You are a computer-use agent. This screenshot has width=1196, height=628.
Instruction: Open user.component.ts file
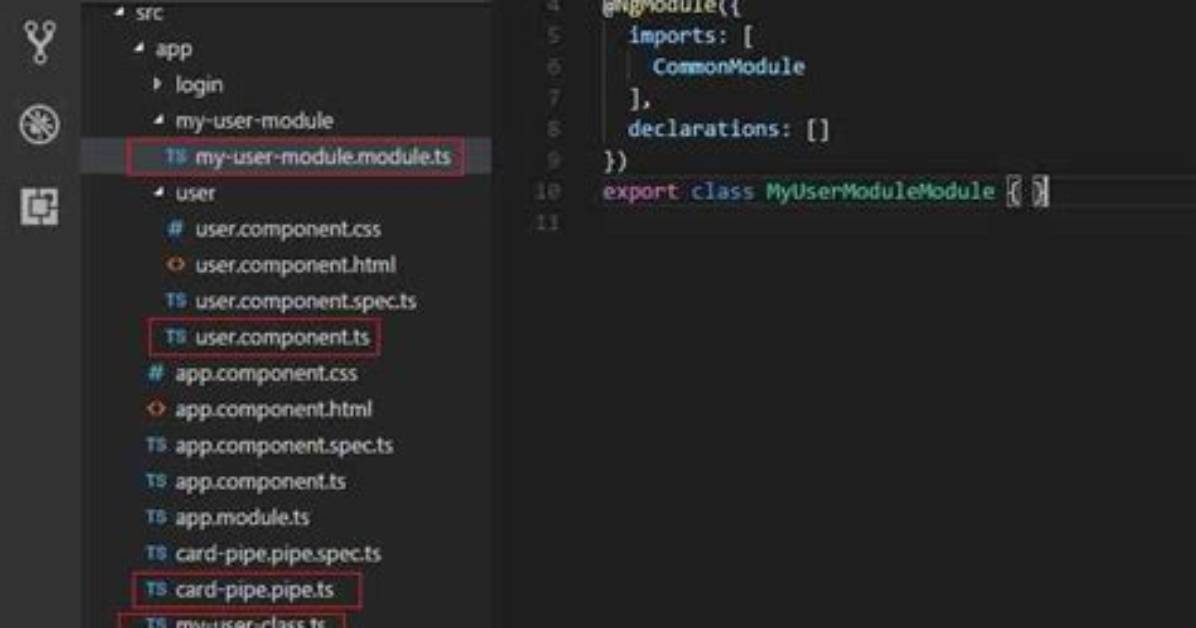pyautogui.click(x=282, y=337)
